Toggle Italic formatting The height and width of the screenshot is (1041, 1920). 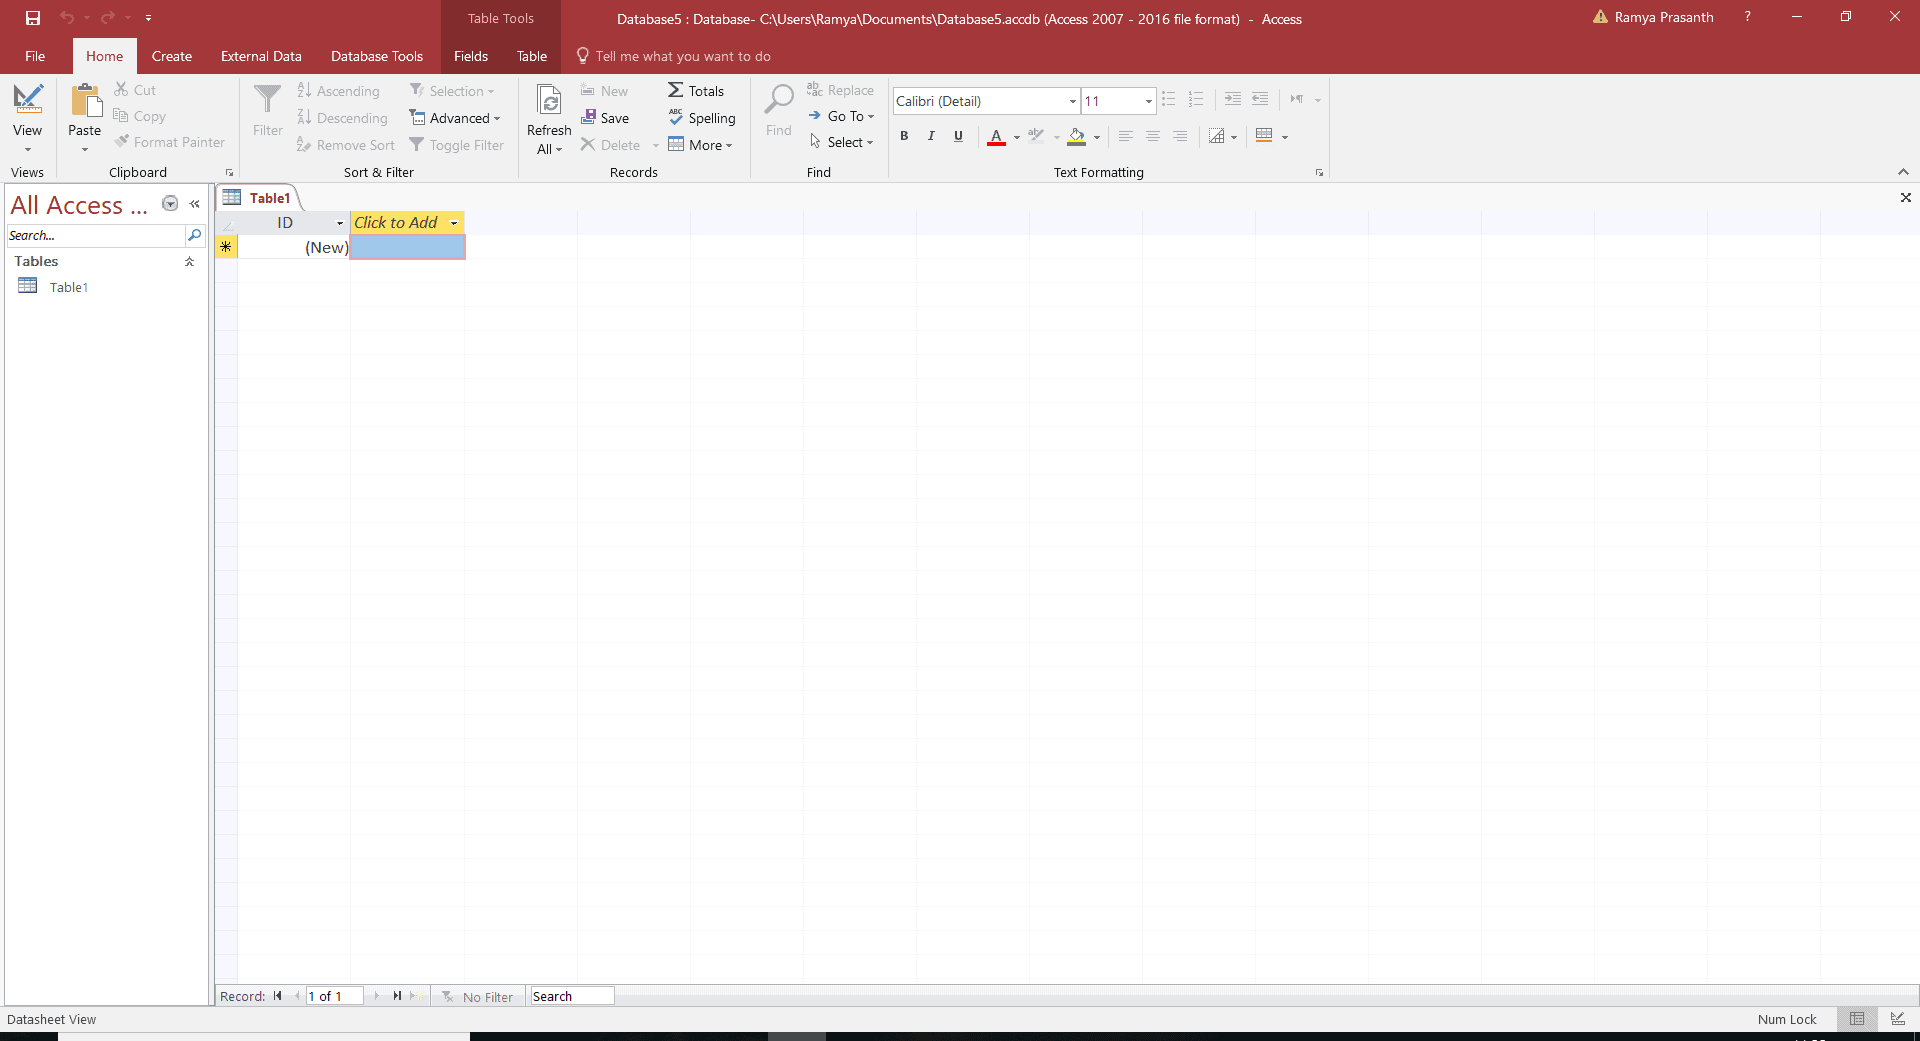click(931, 136)
